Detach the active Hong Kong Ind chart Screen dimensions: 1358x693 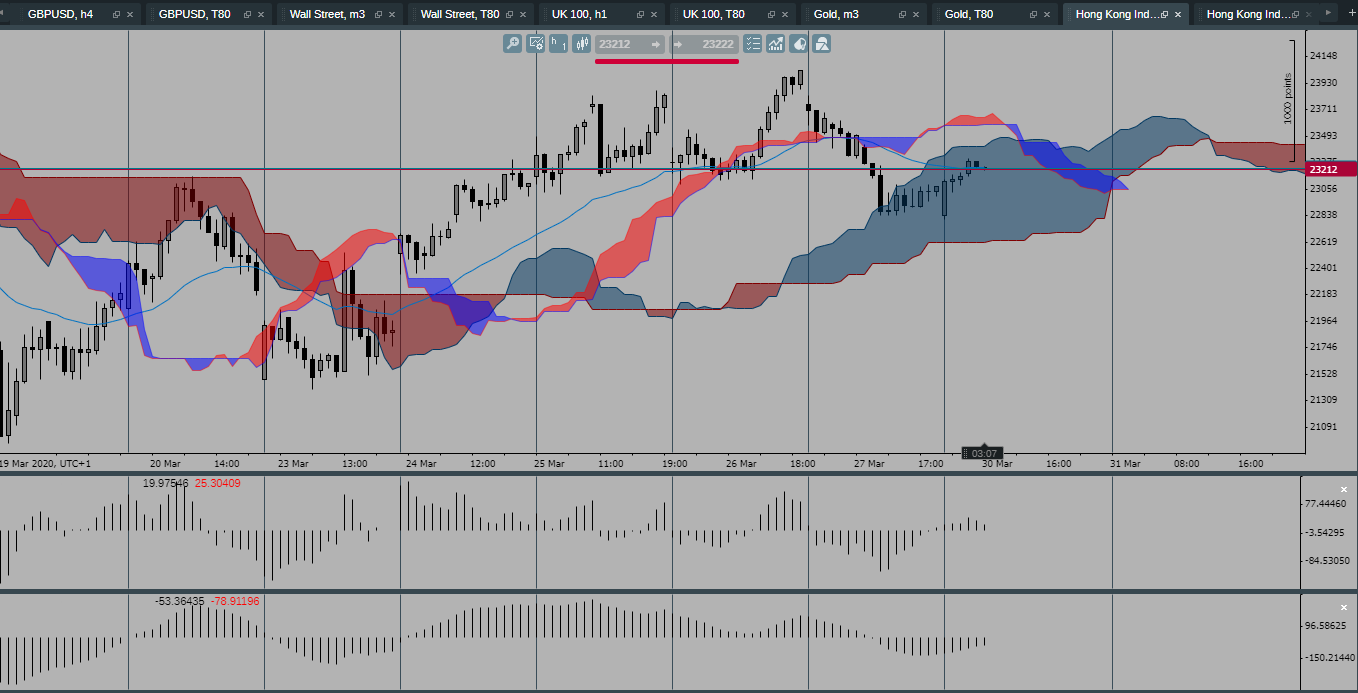(1164, 15)
